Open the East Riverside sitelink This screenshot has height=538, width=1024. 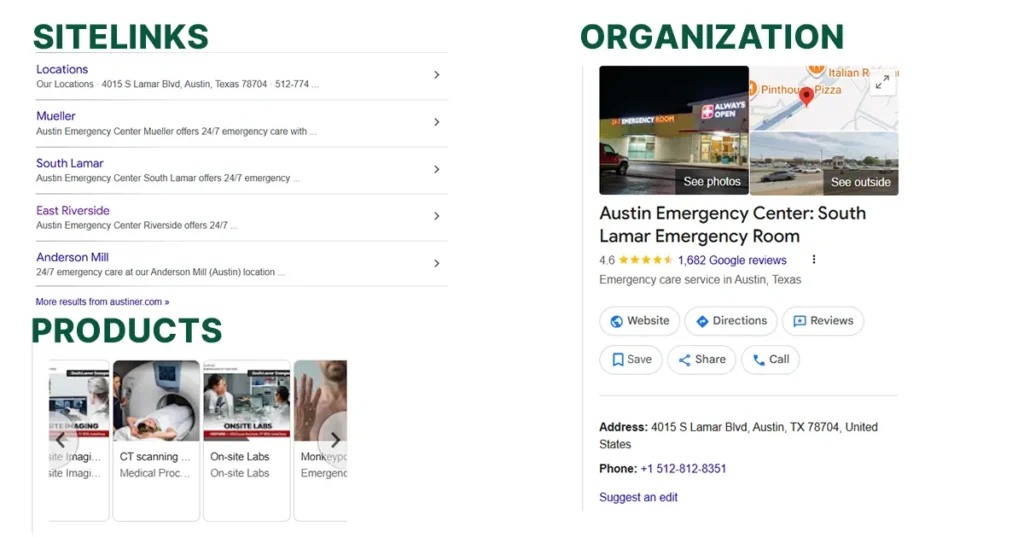pyautogui.click(x=72, y=210)
